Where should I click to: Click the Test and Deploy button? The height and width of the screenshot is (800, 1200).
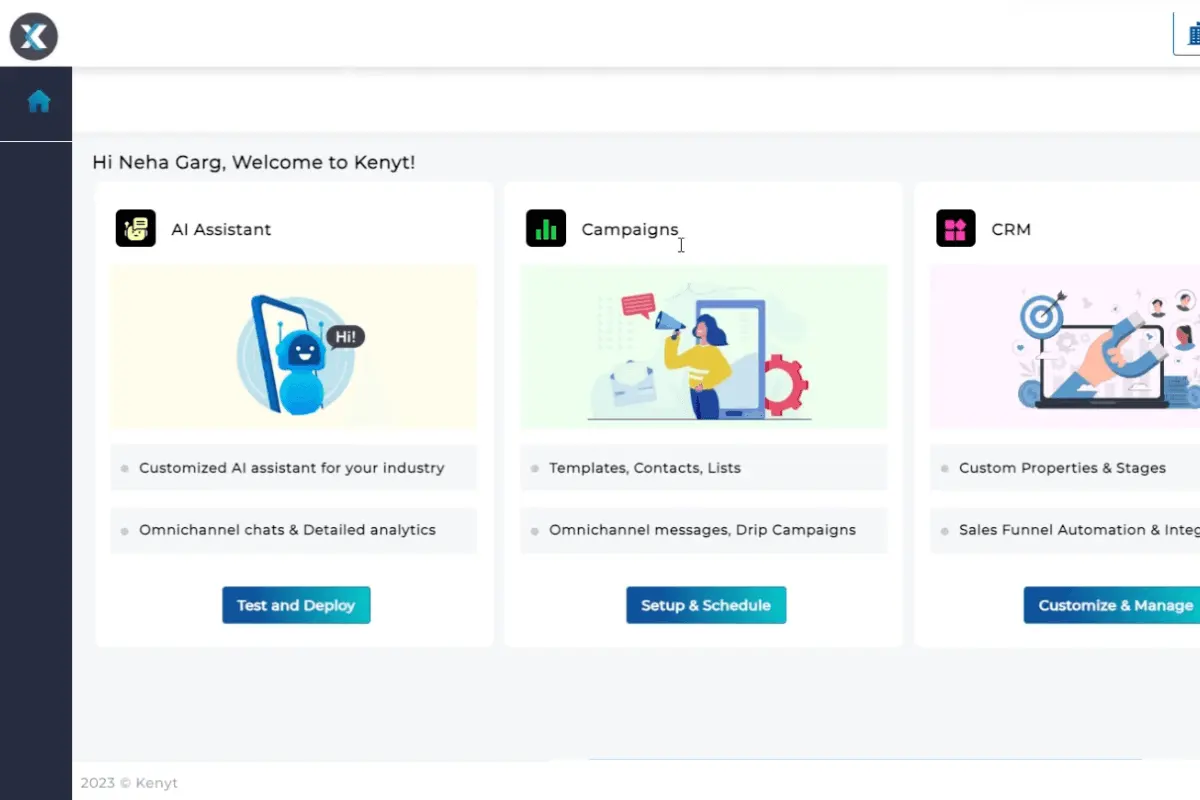[296, 605]
